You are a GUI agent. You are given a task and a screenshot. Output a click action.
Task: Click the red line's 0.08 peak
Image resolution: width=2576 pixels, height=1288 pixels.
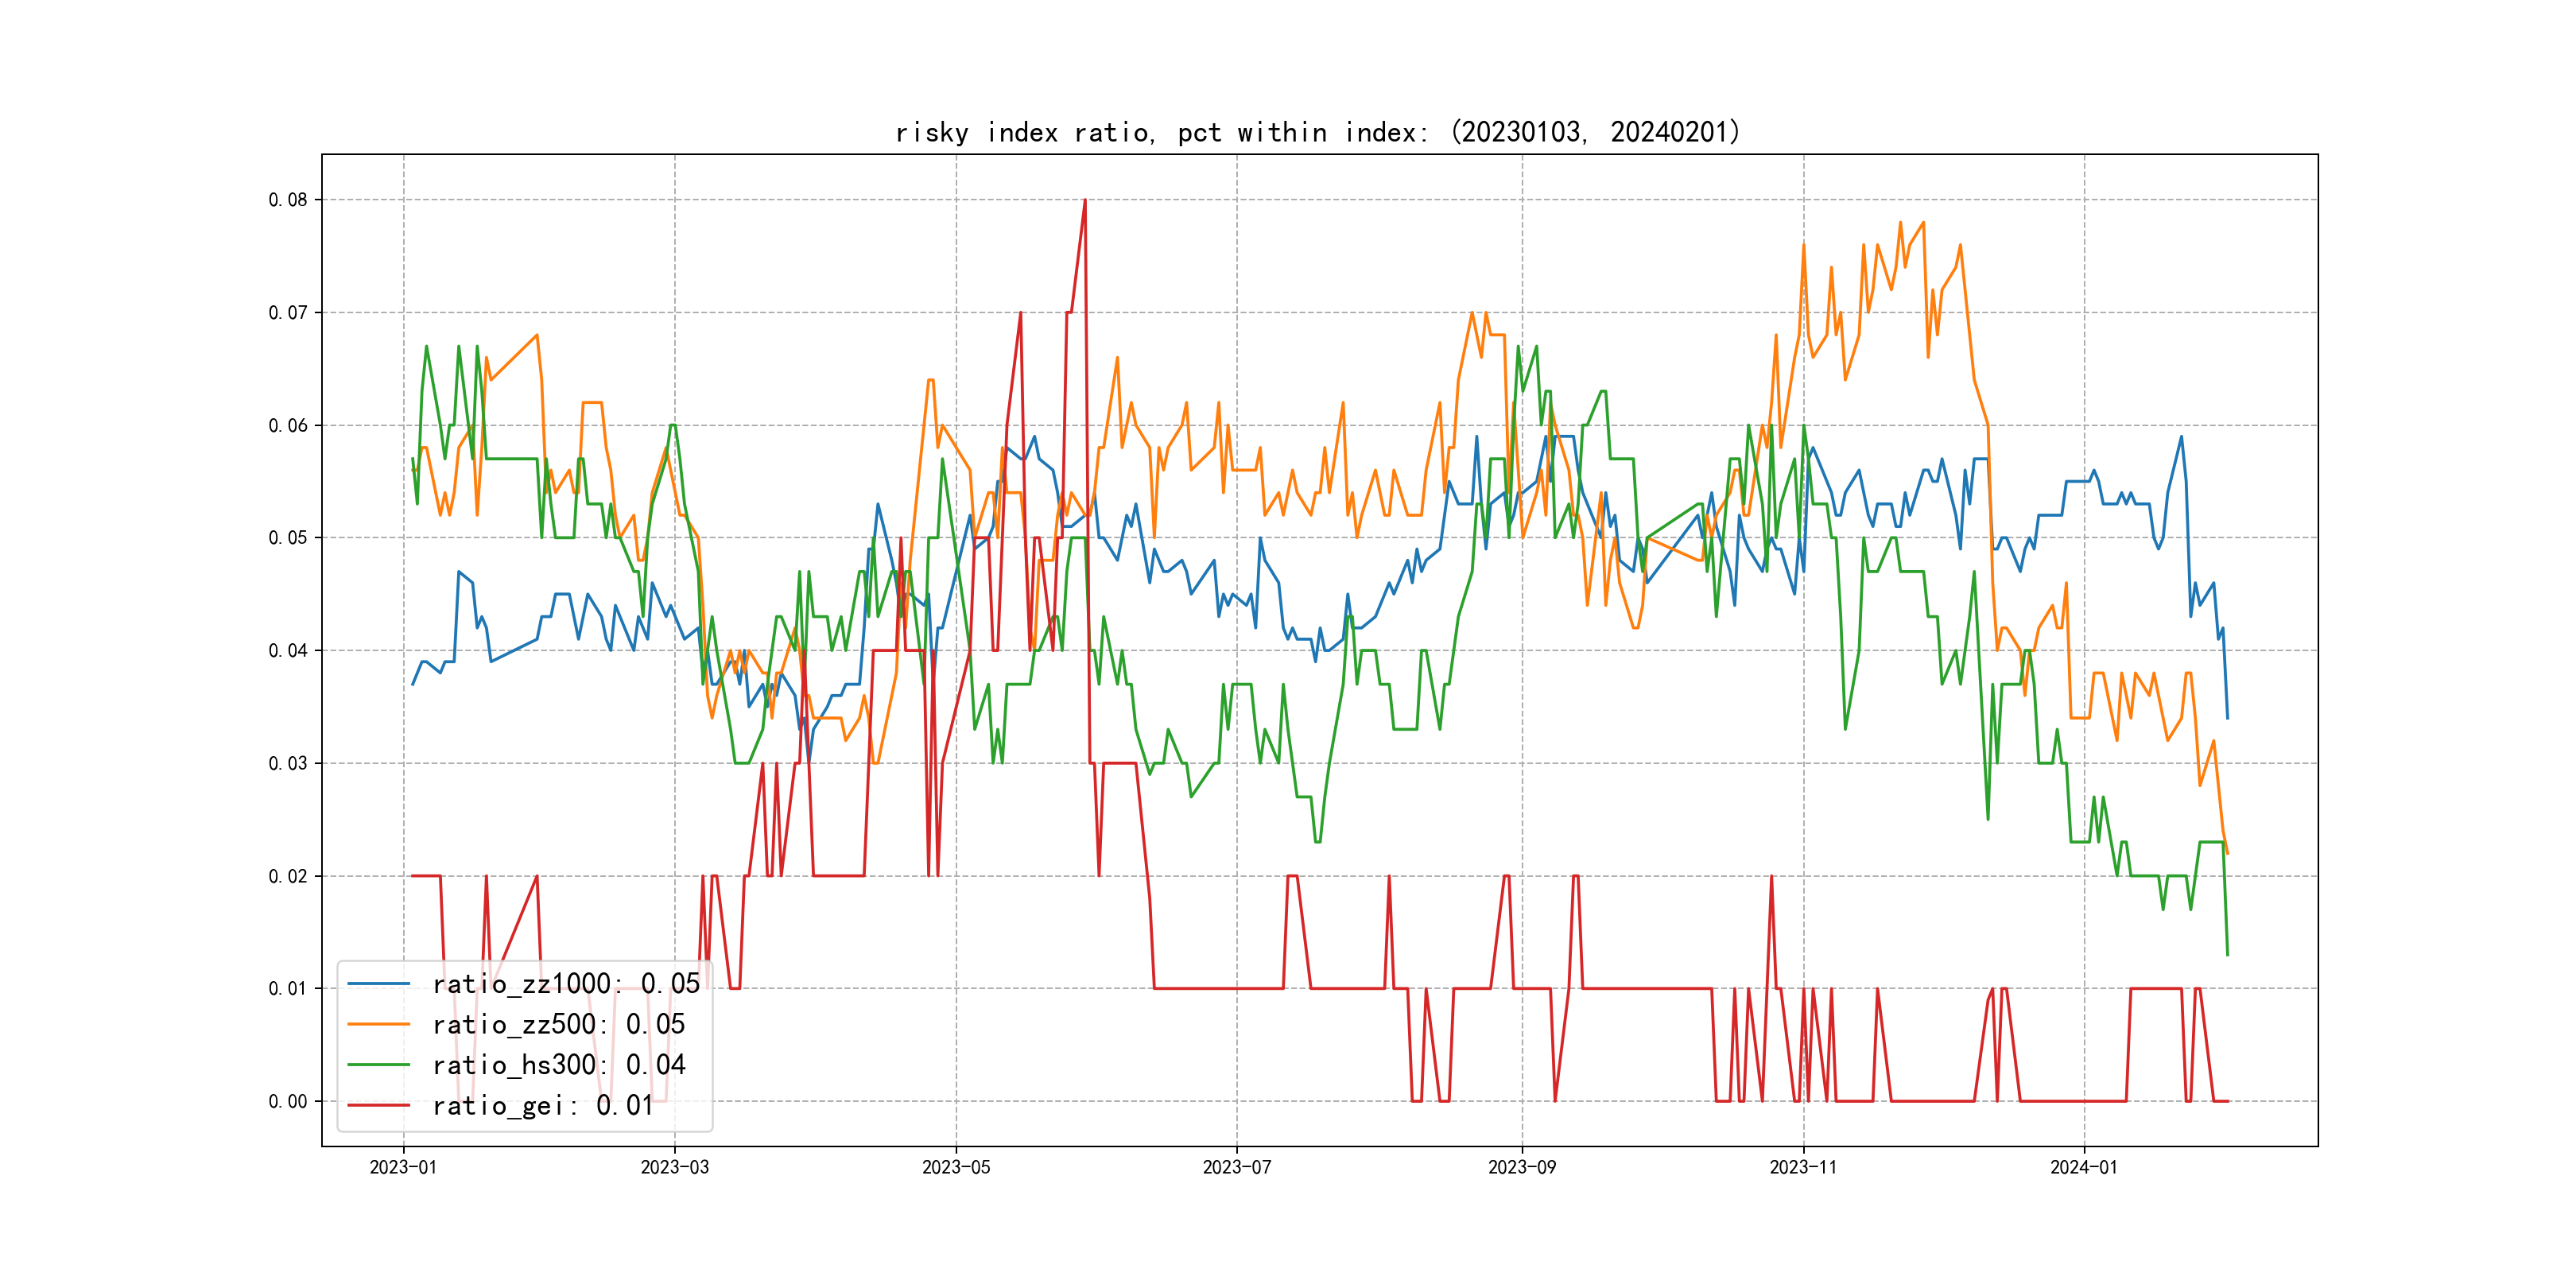(x=1085, y=201)
